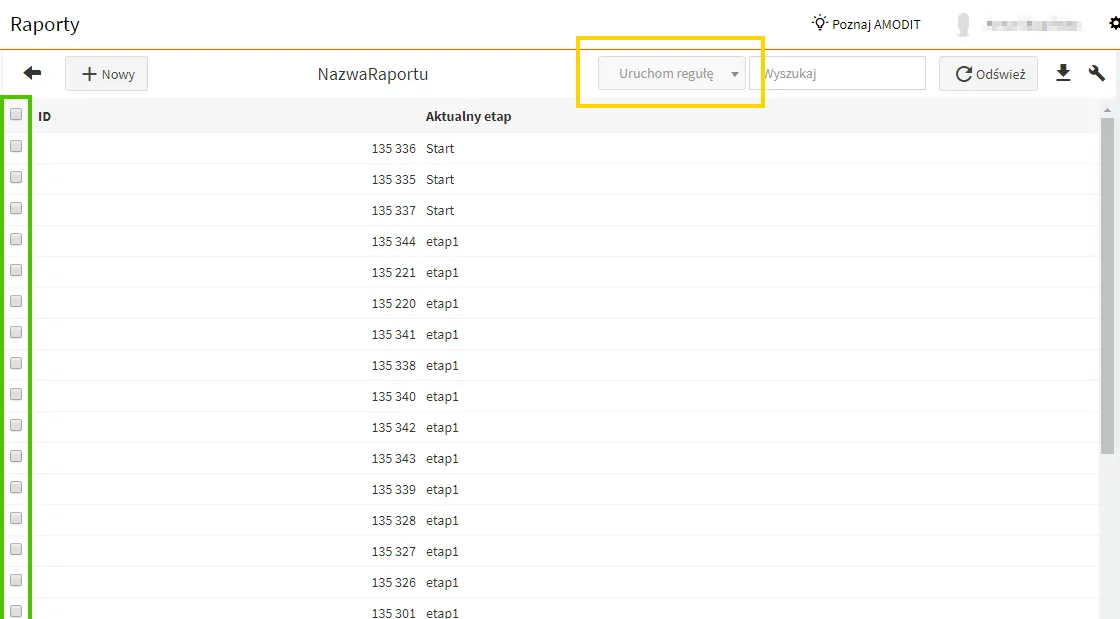Click the lightbulb Poznaj AMODIT icon
1120x619 pixels.
819,23
